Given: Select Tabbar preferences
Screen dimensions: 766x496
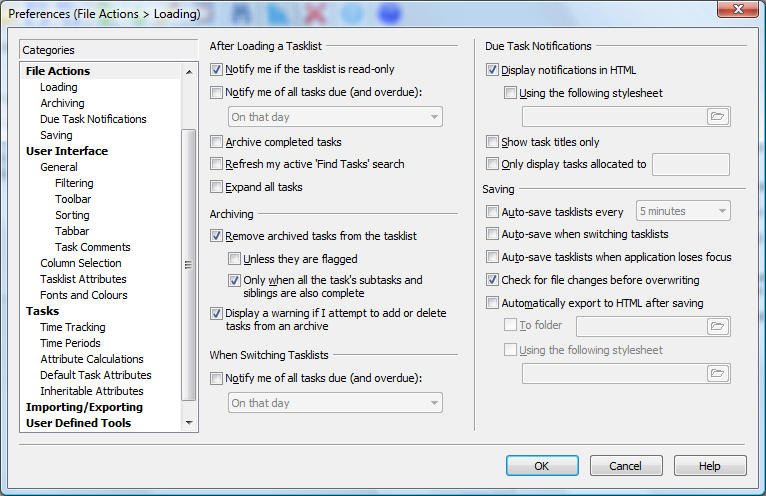Looking at the screenshot, I should tap(72, 231).
